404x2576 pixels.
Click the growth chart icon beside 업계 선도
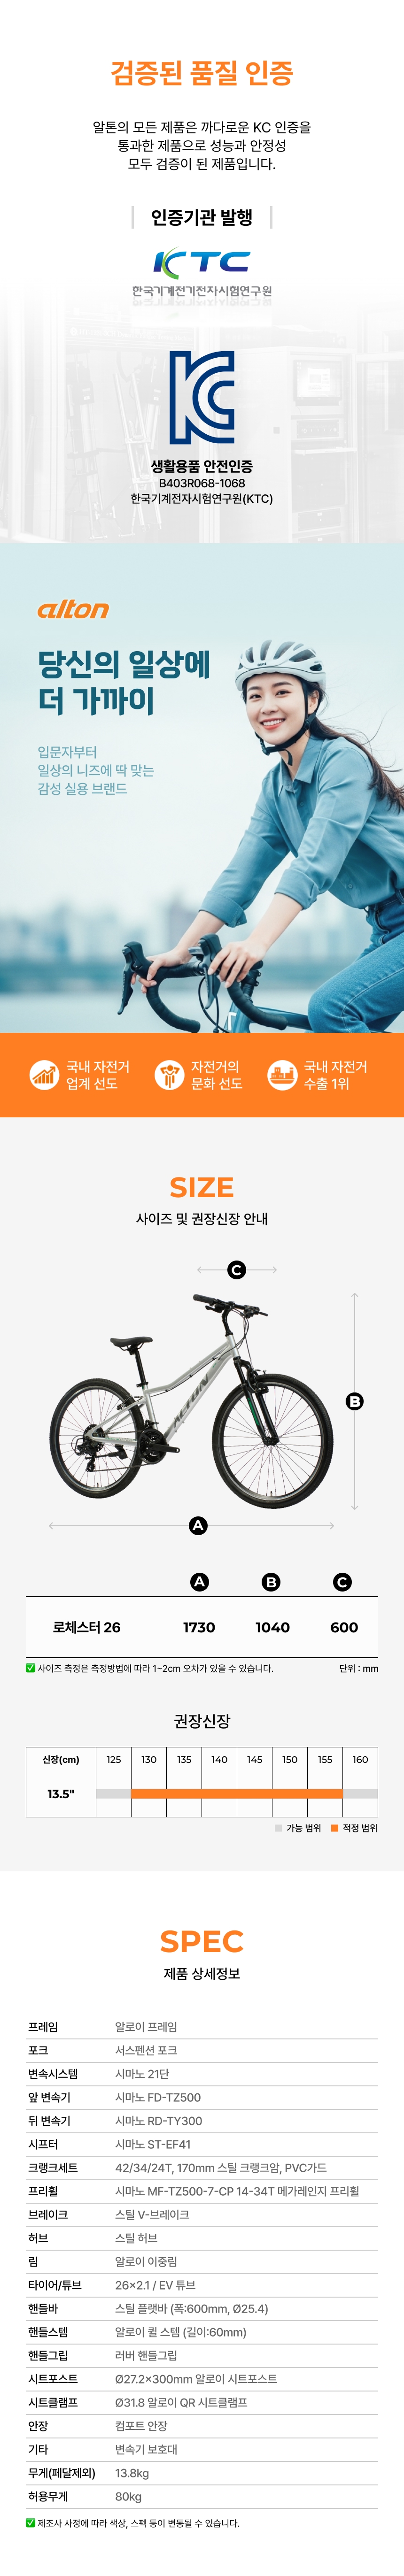coord(44,1074)
